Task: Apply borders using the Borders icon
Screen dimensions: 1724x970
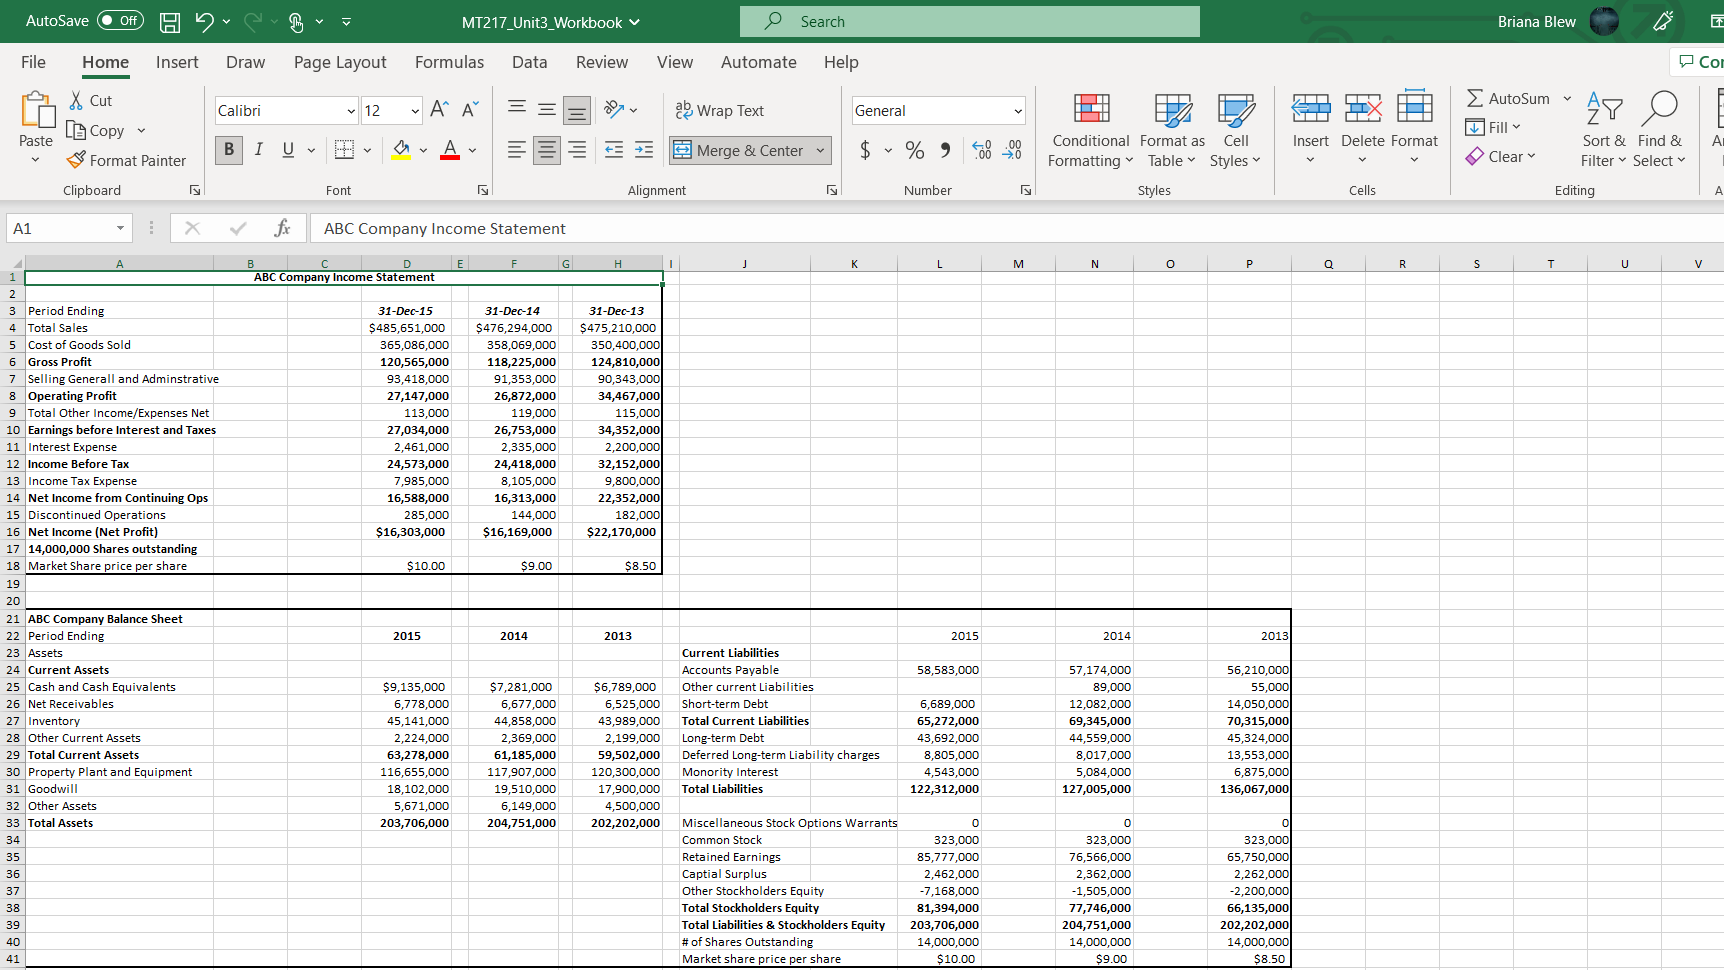Action: [344, 150]
